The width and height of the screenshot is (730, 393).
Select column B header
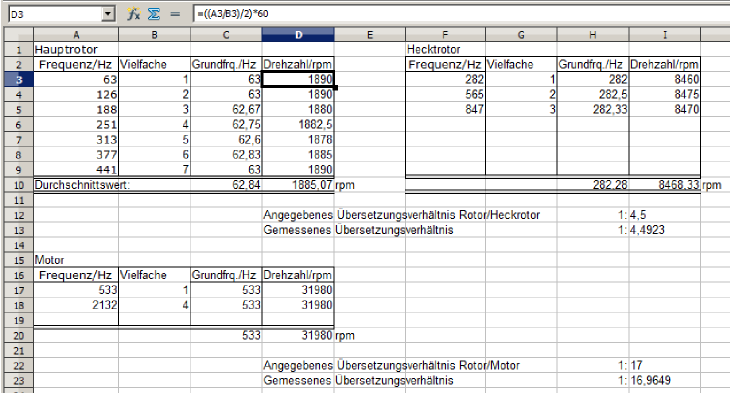155,35
